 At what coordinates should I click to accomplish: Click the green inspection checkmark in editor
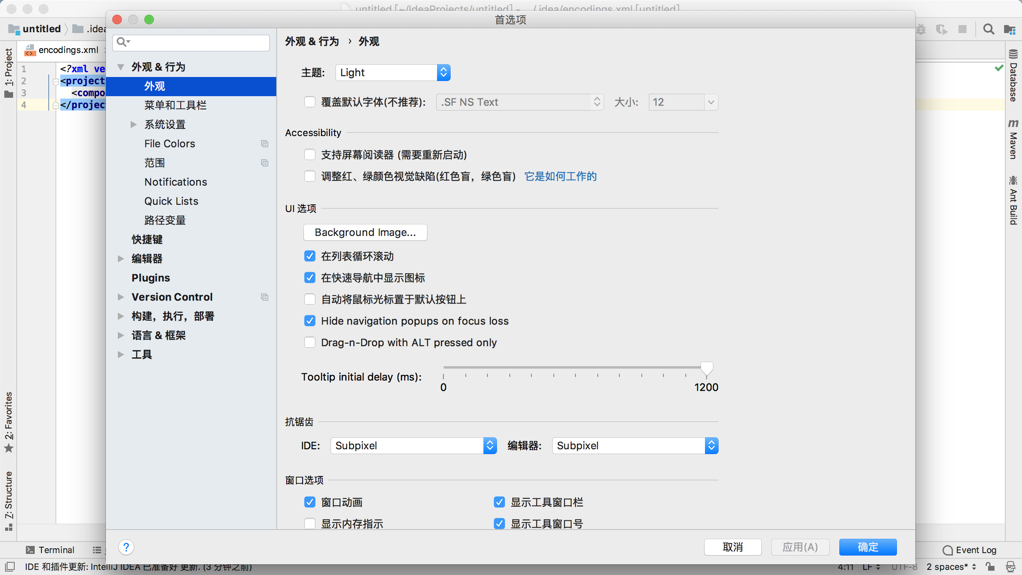[x=999, y=68]
